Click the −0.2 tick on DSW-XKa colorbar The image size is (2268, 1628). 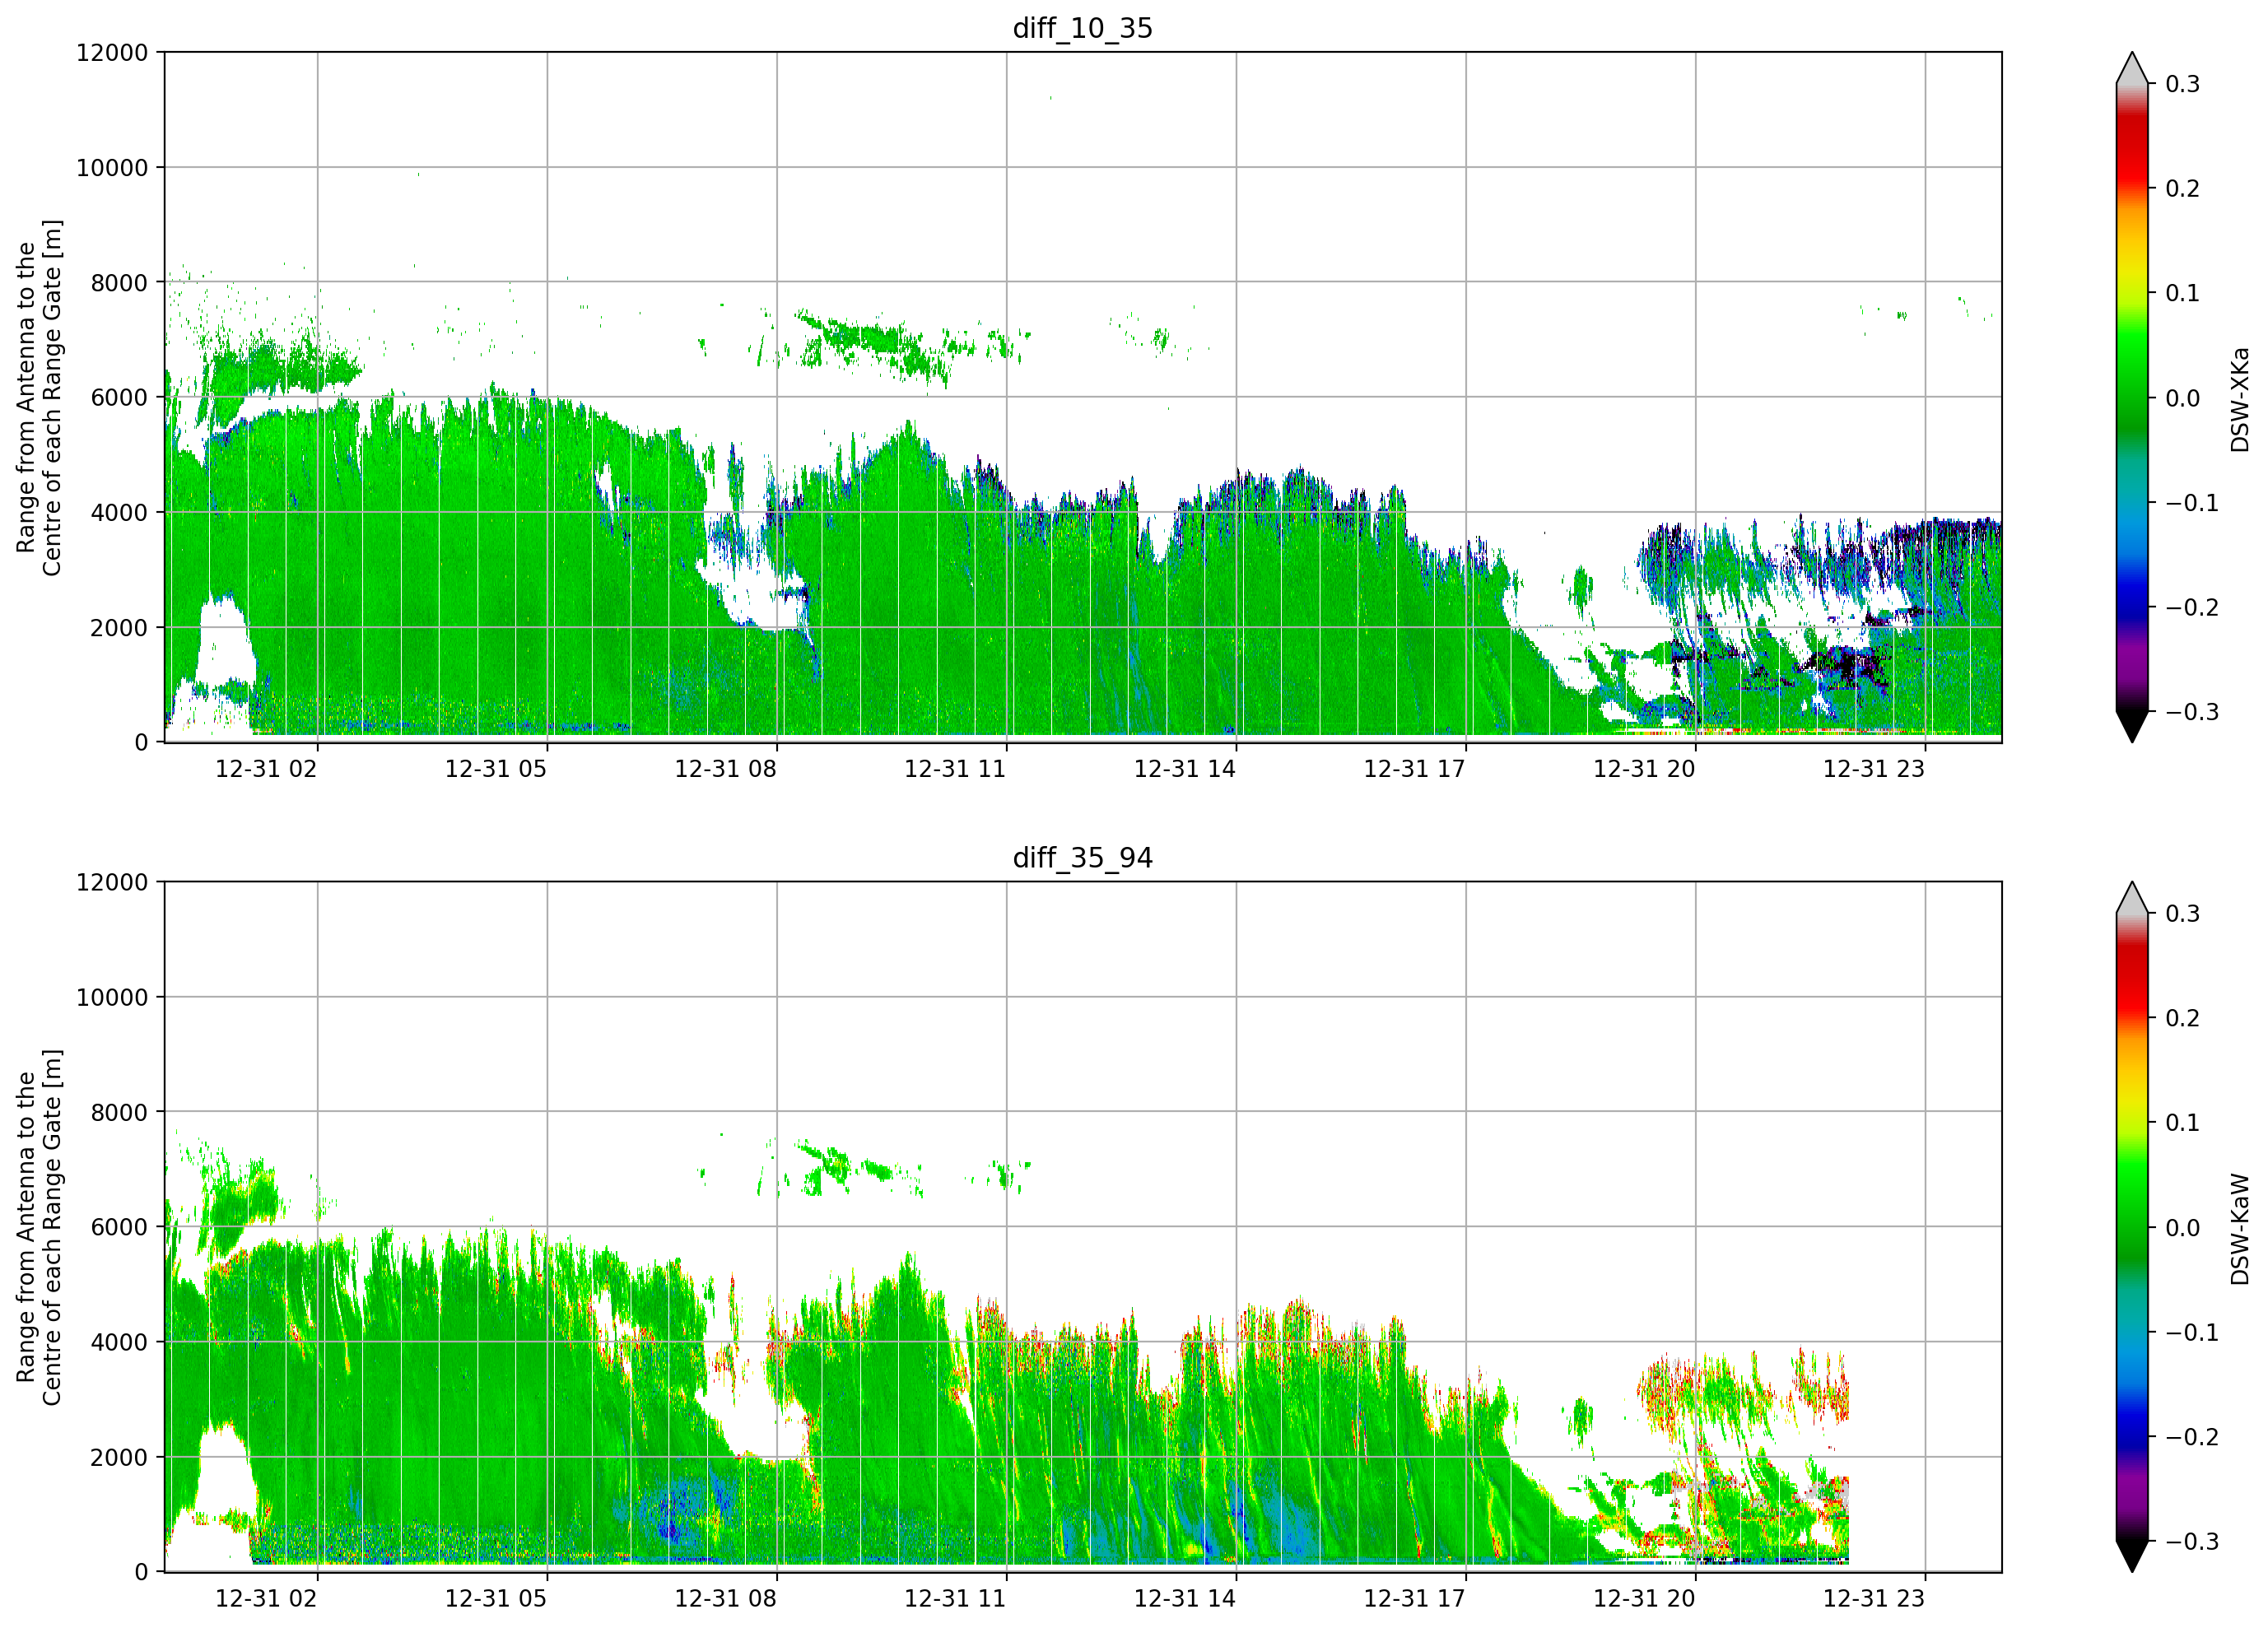point(2192,608)
